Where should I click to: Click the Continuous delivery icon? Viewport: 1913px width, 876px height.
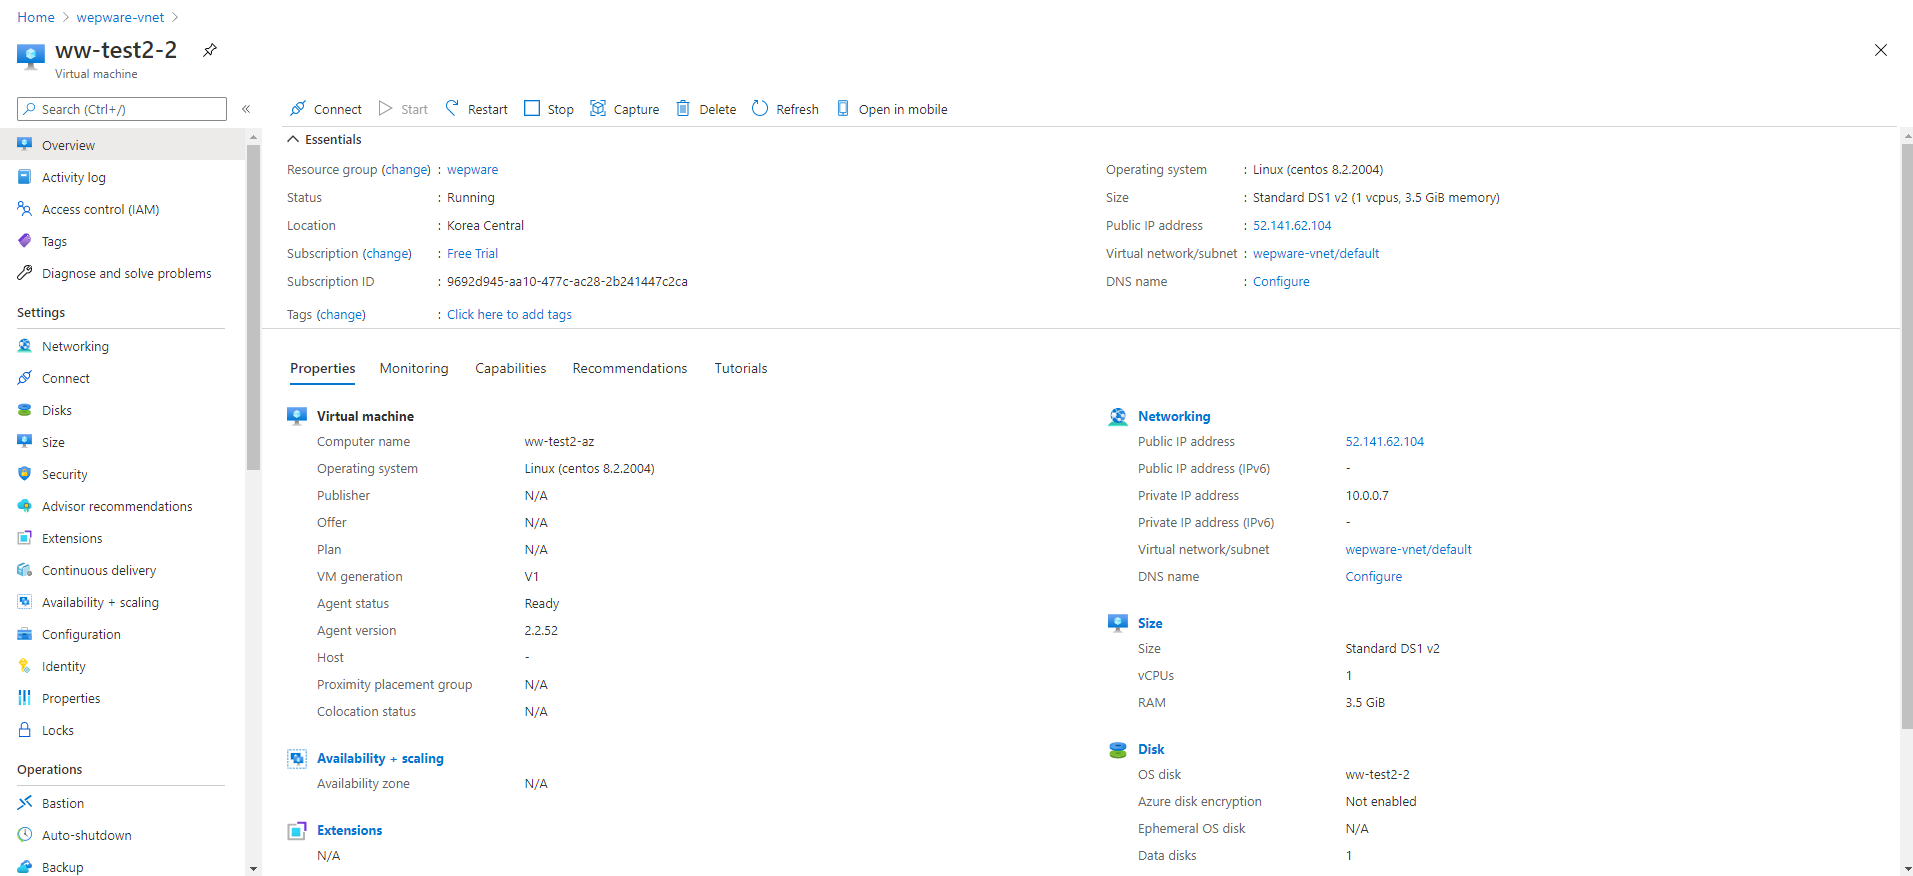pyautogui.click(x=25, y=570)
